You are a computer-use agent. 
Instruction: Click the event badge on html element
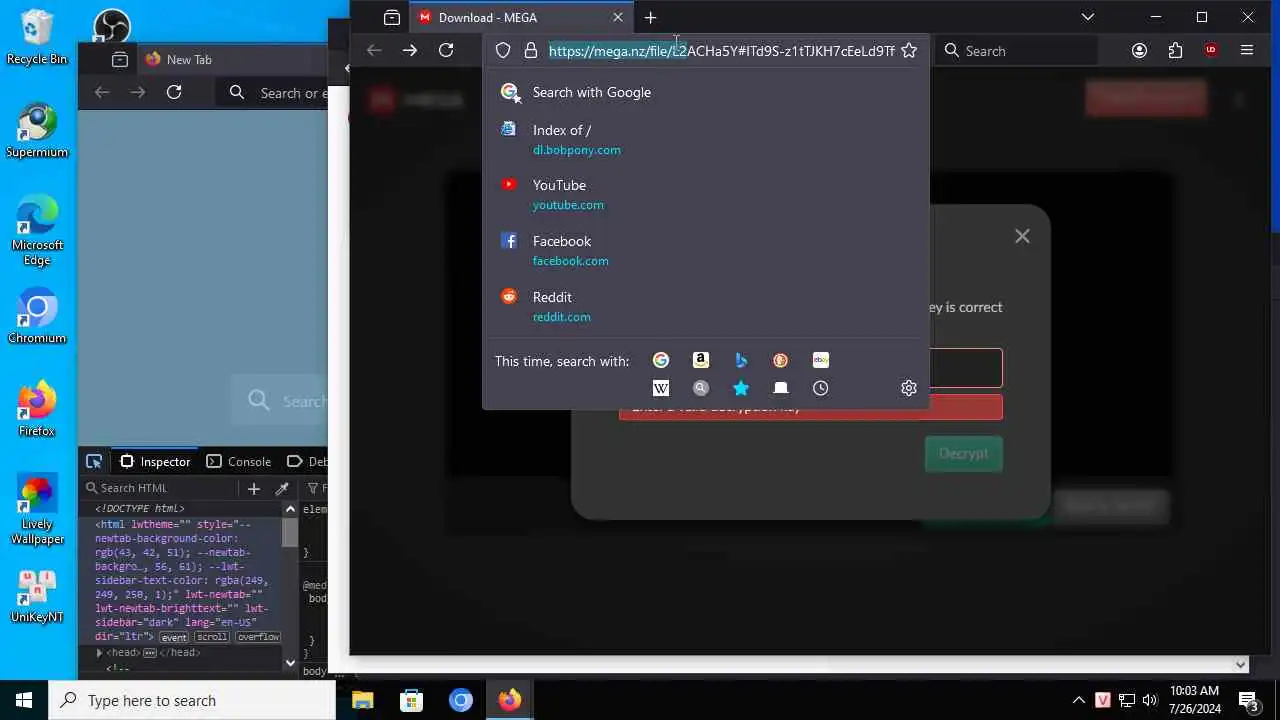coord(174,637)
